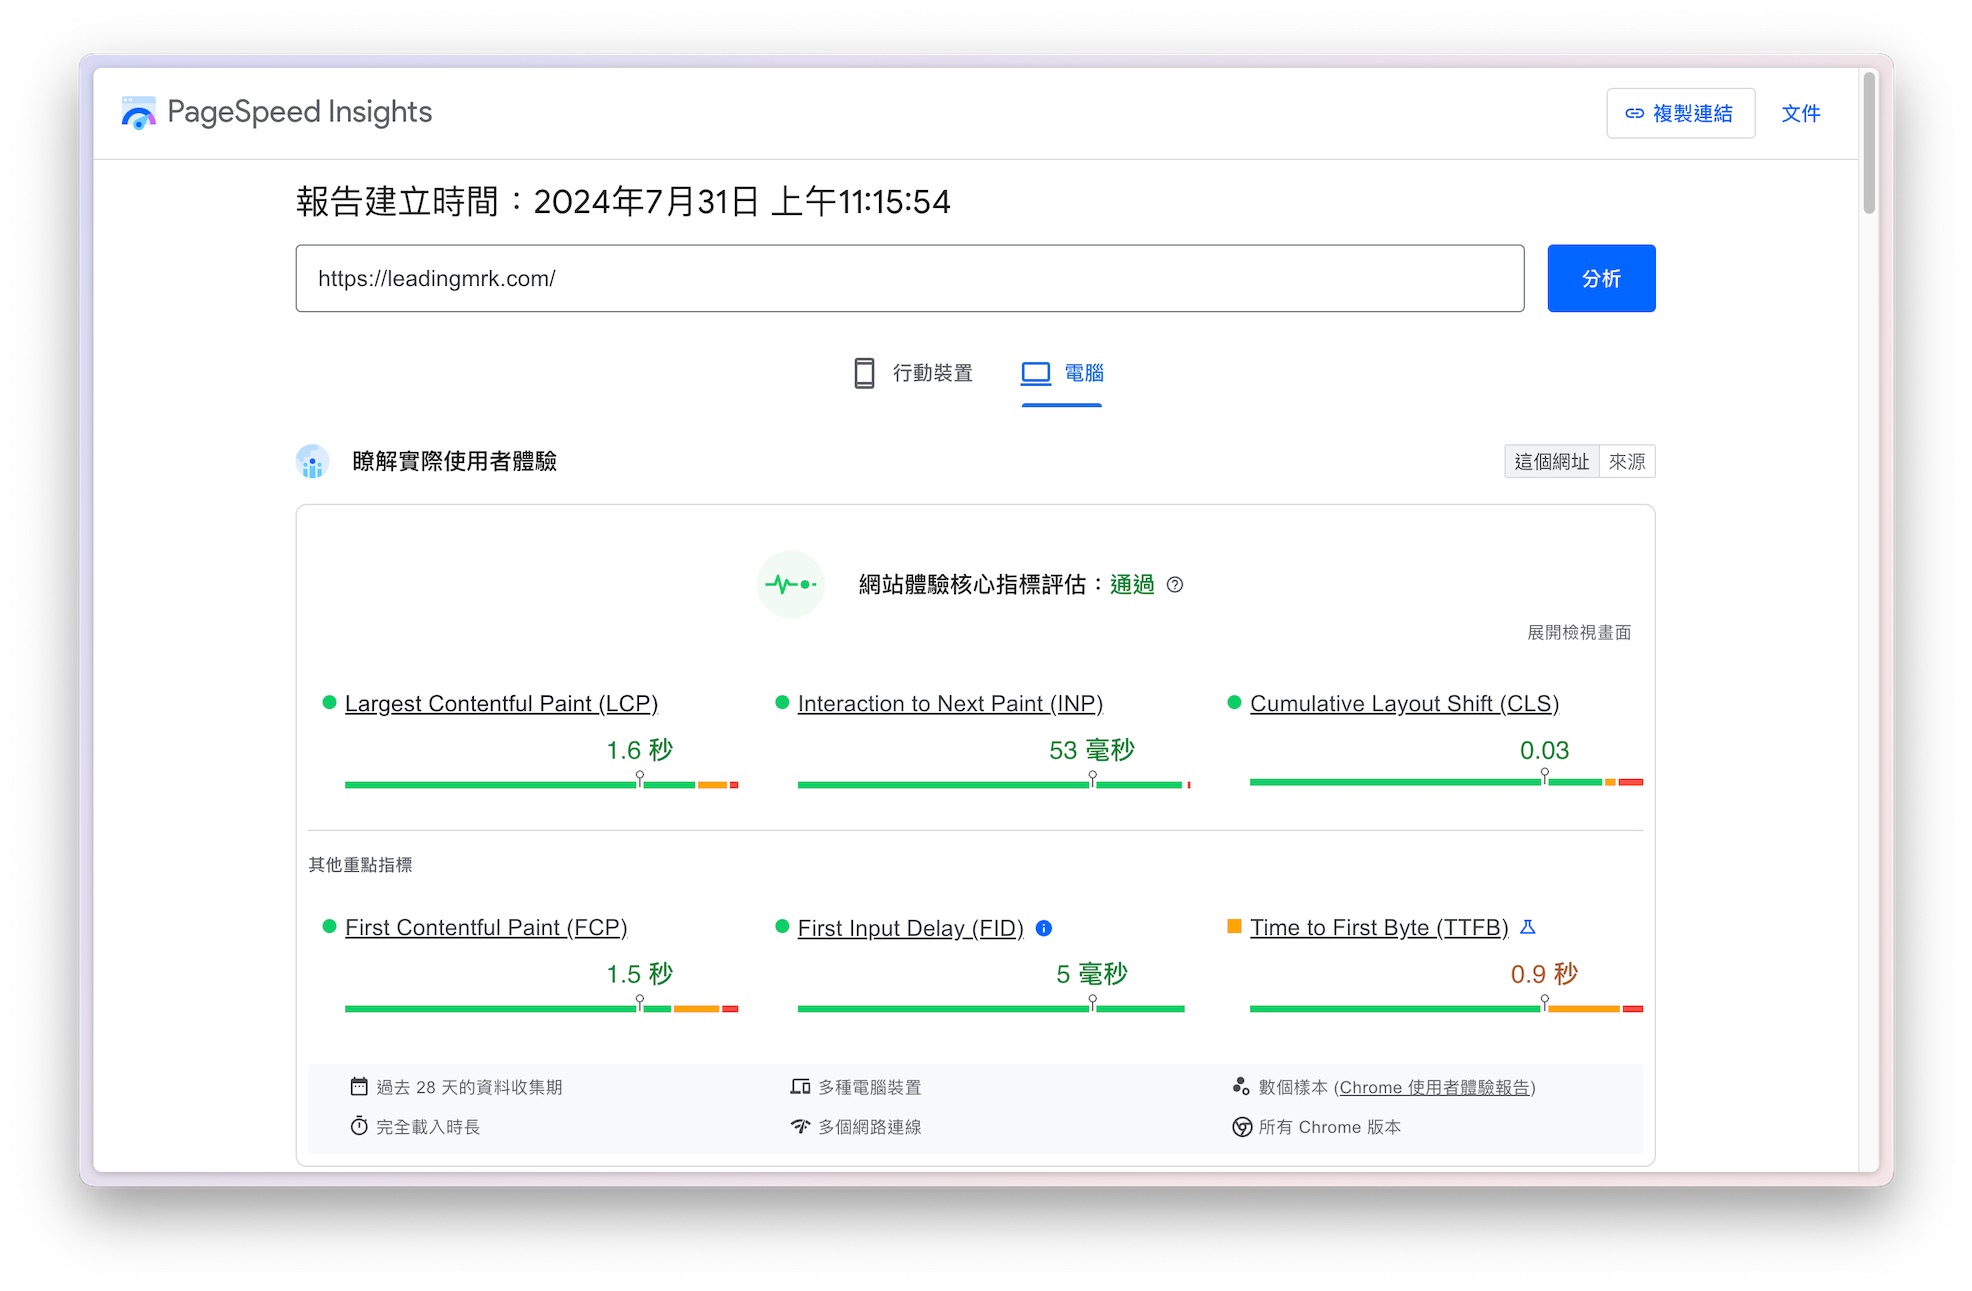The height and width of the screenshot is (1291, 1972).
Task: Click the green status dot for CLS
Action: pos(1234,702)
